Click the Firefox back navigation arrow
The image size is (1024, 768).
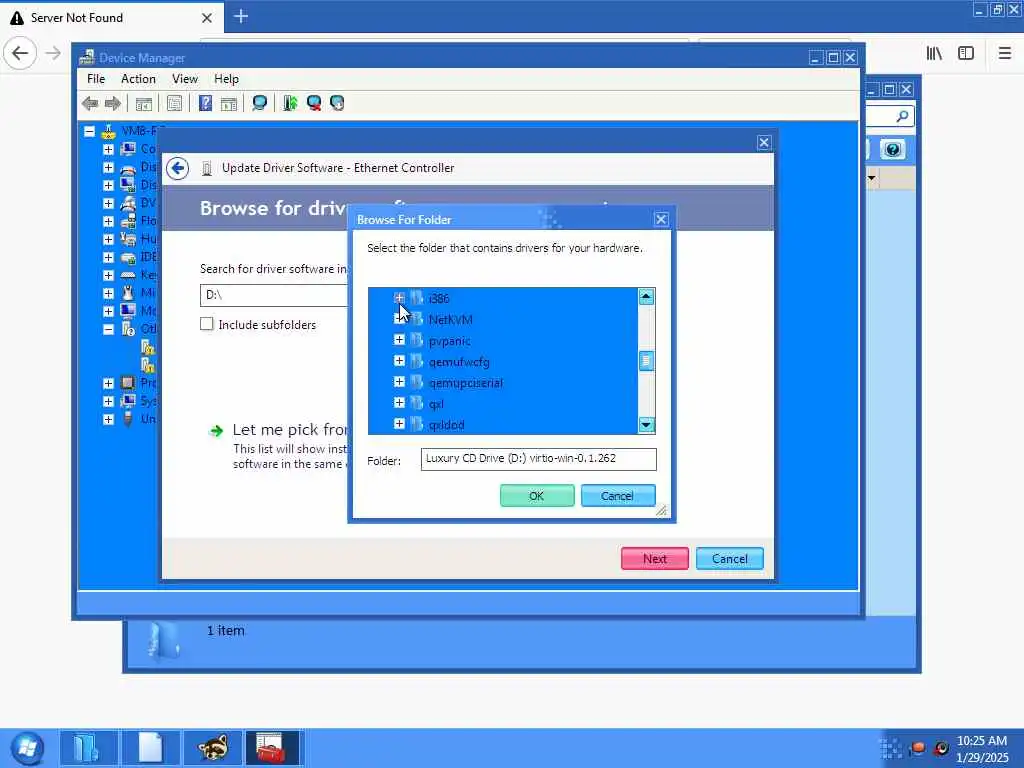(20, 53)
